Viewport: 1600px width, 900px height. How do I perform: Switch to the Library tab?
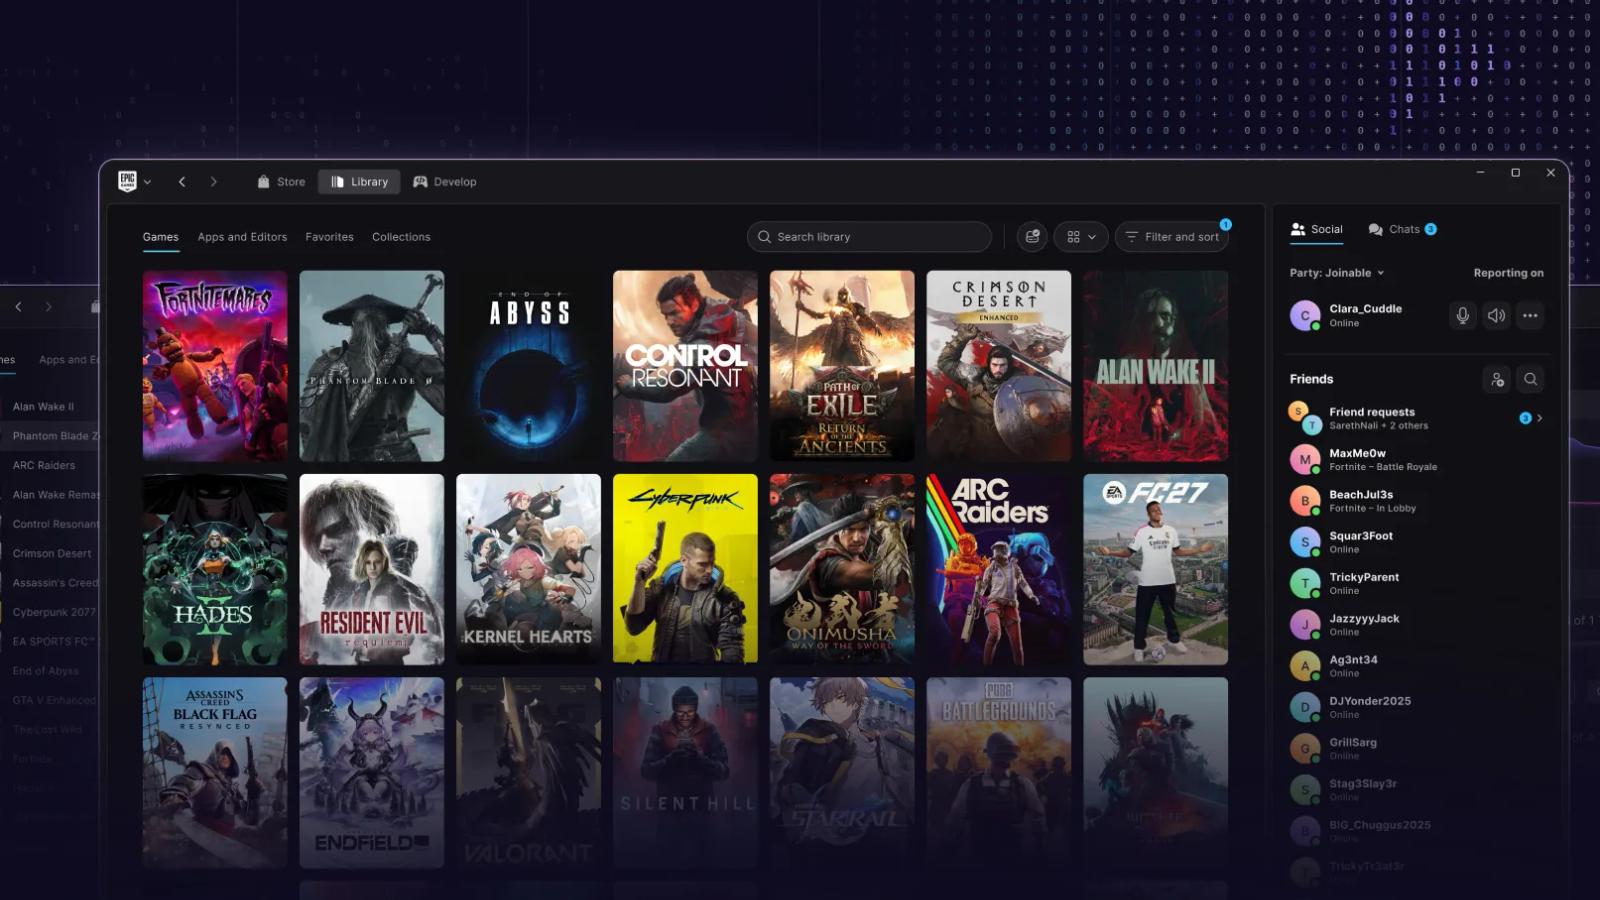click(x=359, y=182)
